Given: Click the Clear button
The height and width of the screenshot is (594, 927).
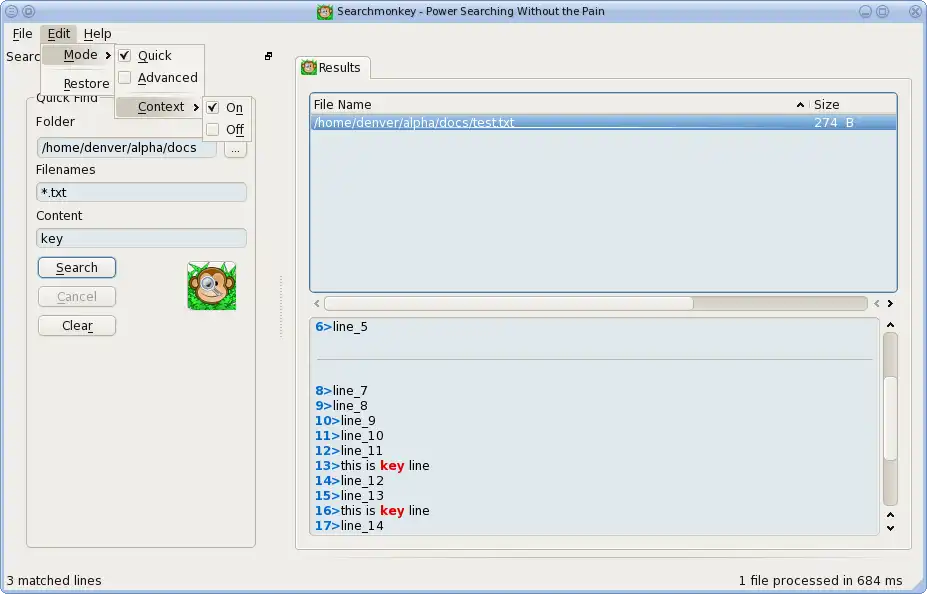Looking at the screenshot, I should click(x=77, y=326).
